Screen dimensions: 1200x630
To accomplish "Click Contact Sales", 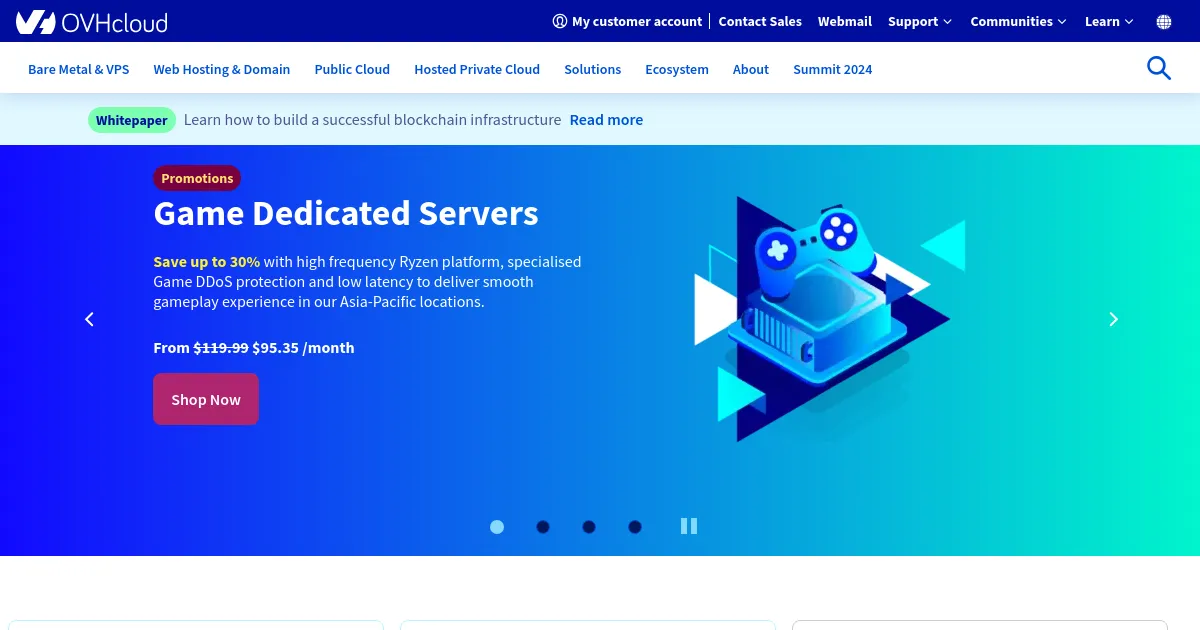I will (x=760, y=21).
